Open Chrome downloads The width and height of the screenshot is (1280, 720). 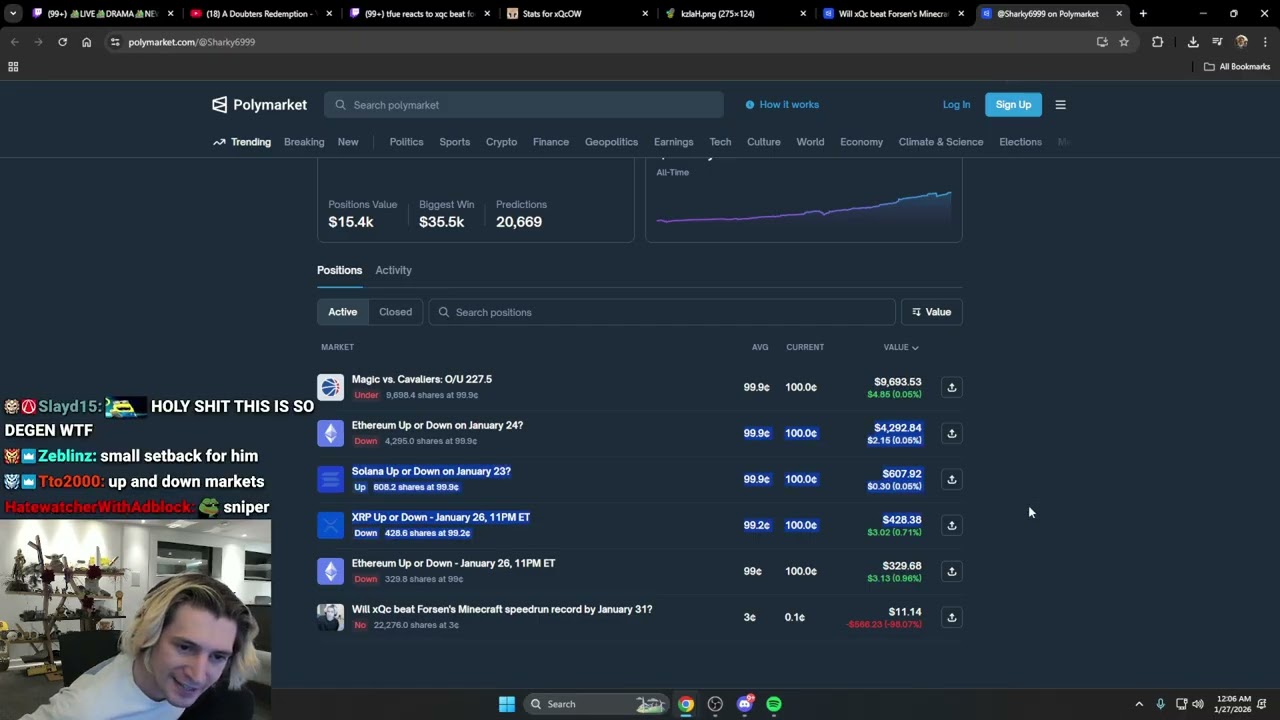point(1193,42)
